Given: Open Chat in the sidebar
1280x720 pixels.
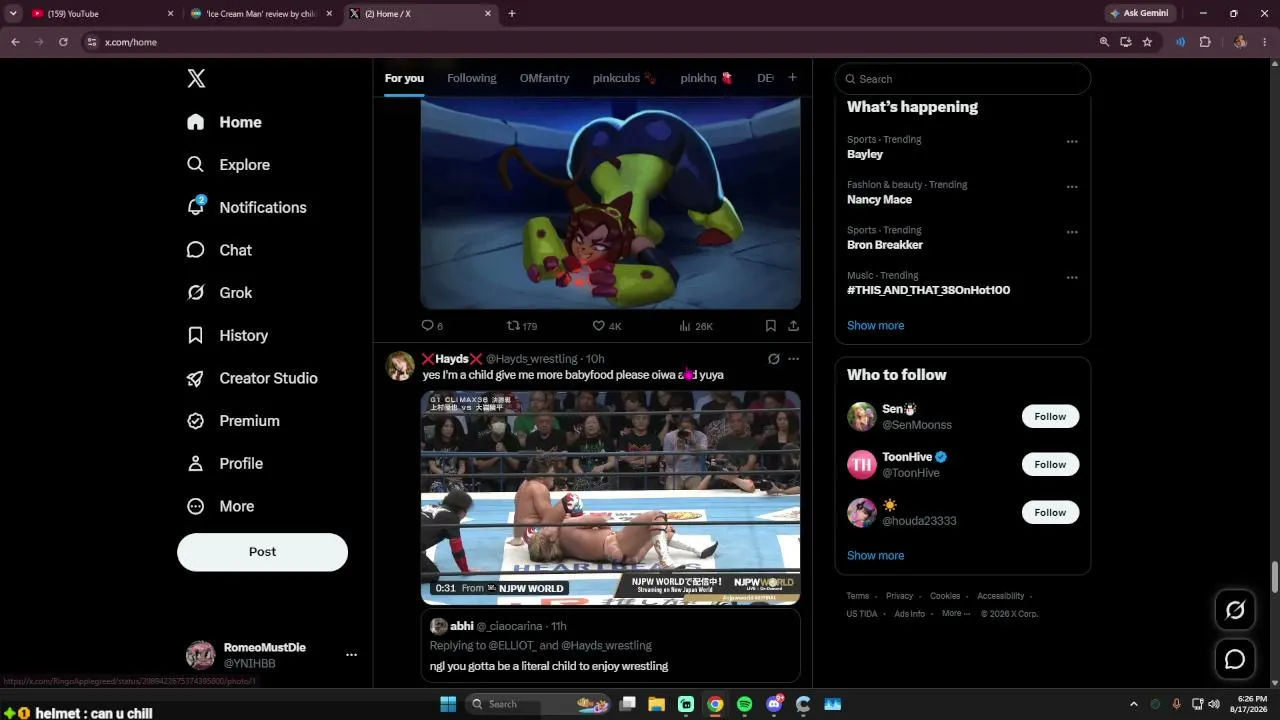Looking at the screenshot, I should click(219, 250).
